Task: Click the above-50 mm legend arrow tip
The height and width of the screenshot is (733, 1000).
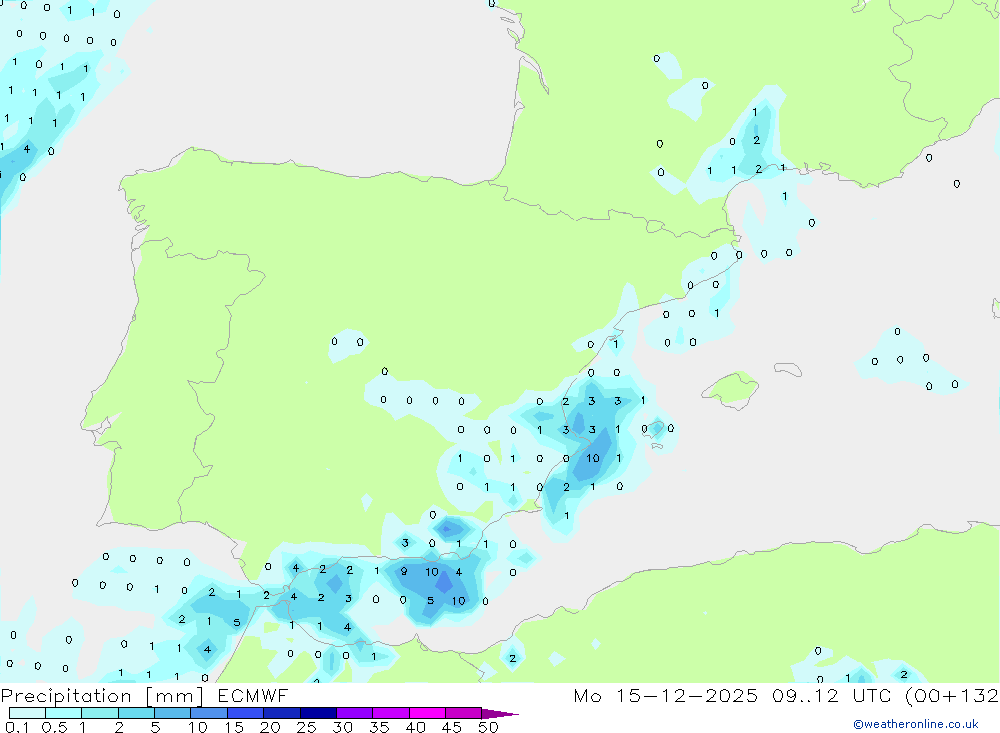Action: 501,714
